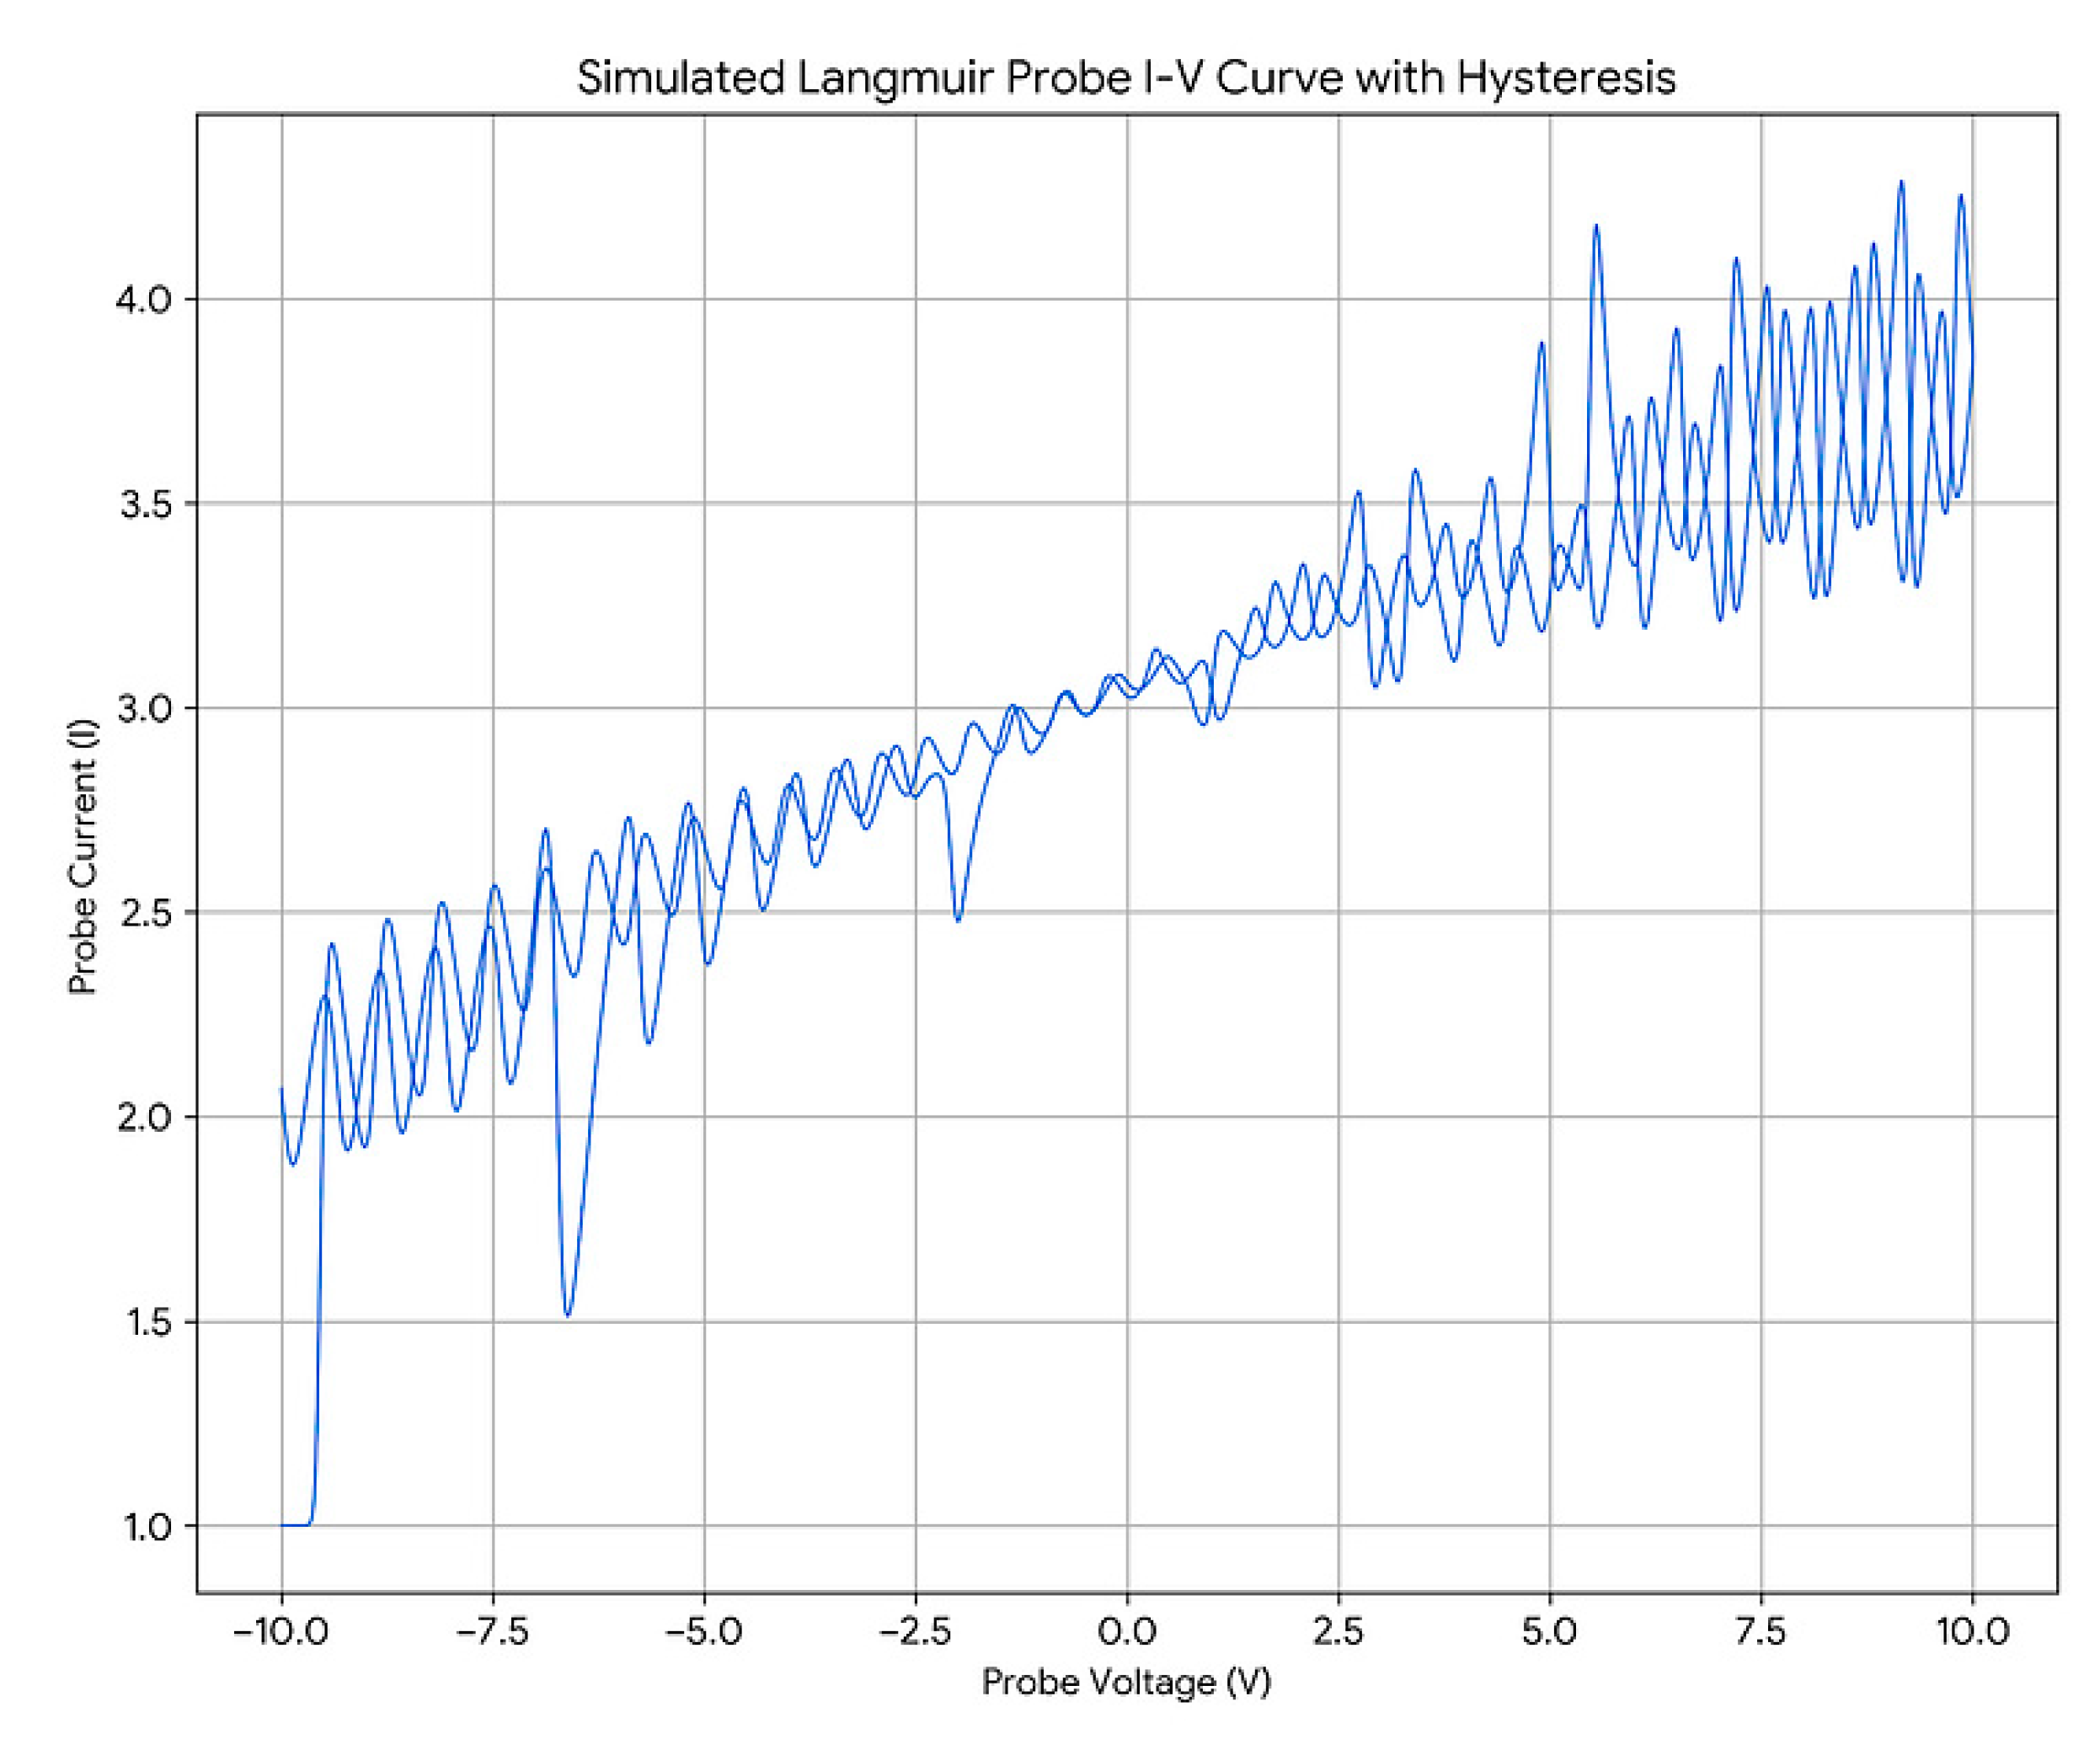Click the 2.0 y-axis tick label
2100x1755 pixels.
coord(145,1117)
